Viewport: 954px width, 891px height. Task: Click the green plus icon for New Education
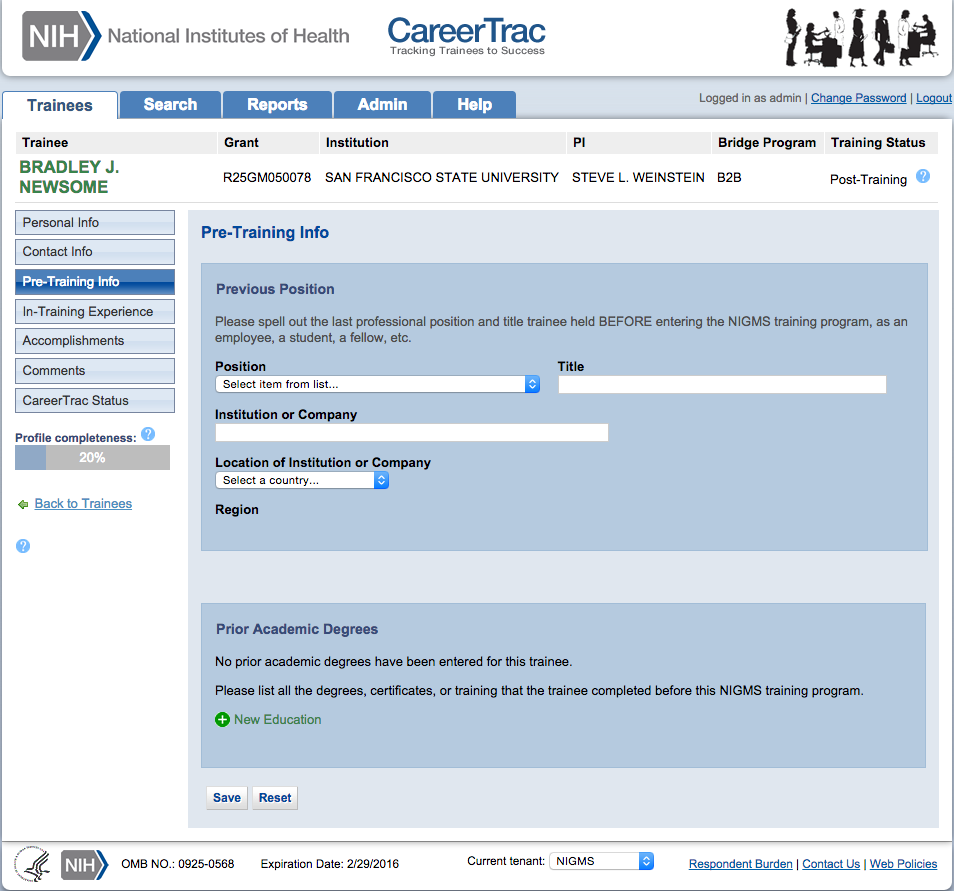coord(223,719)
